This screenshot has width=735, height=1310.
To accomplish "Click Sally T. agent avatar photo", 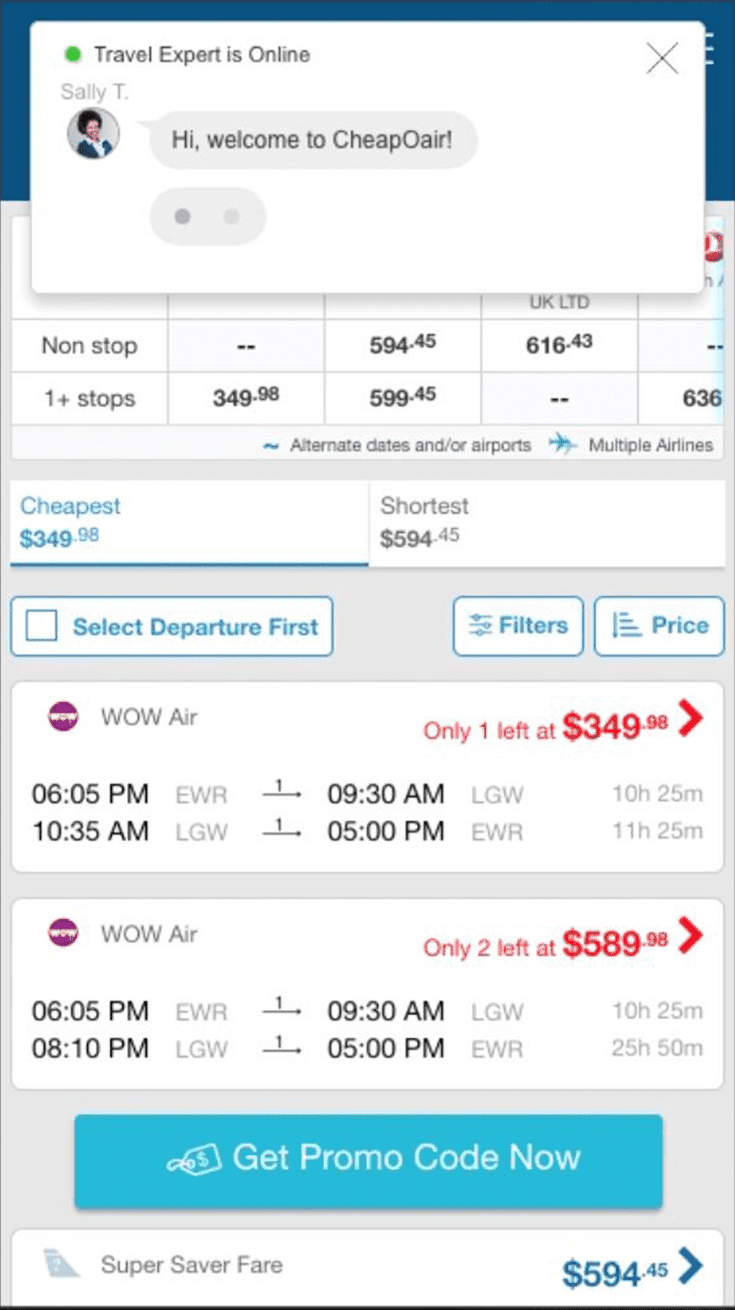I will tap(93, 134).
